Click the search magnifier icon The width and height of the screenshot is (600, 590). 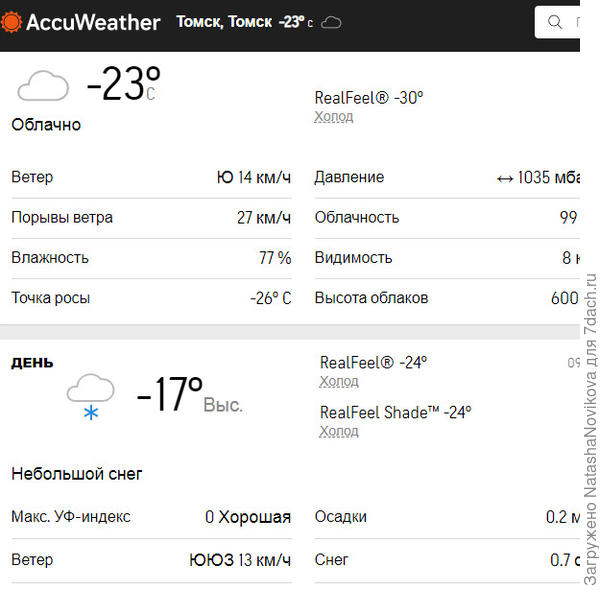555,22
